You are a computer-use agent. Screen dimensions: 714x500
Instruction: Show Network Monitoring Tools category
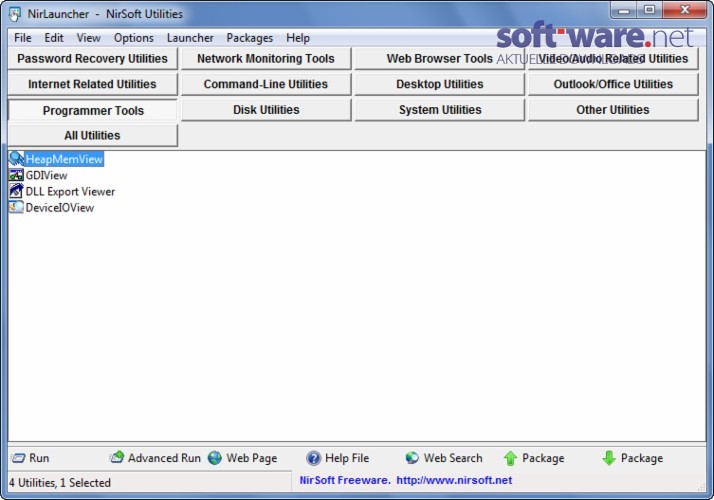(x=266, y=58)
